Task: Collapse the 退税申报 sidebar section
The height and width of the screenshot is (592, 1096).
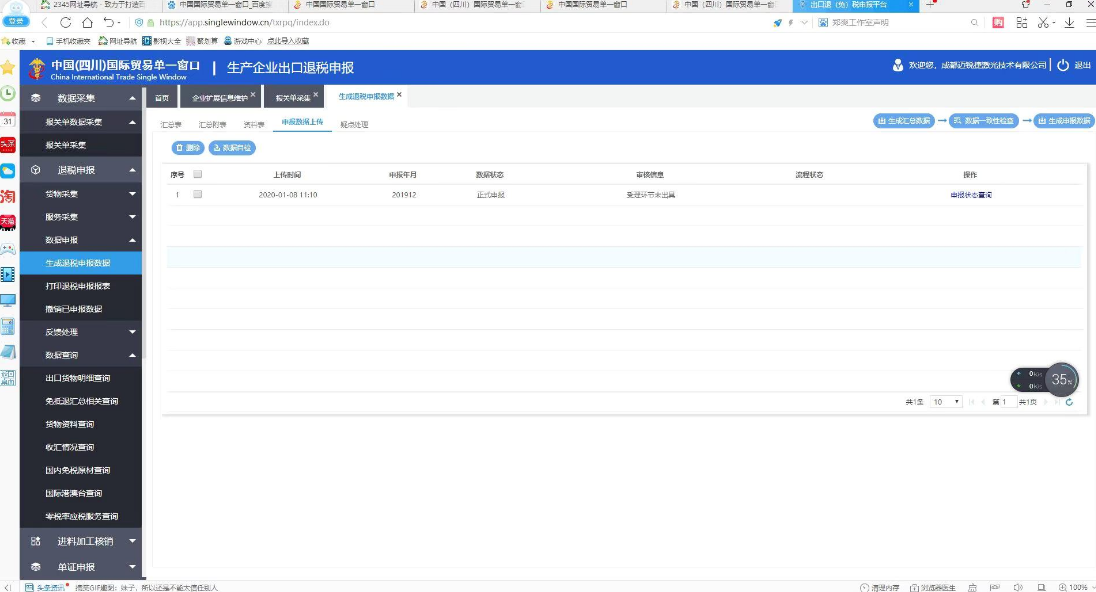Action: 132,170
